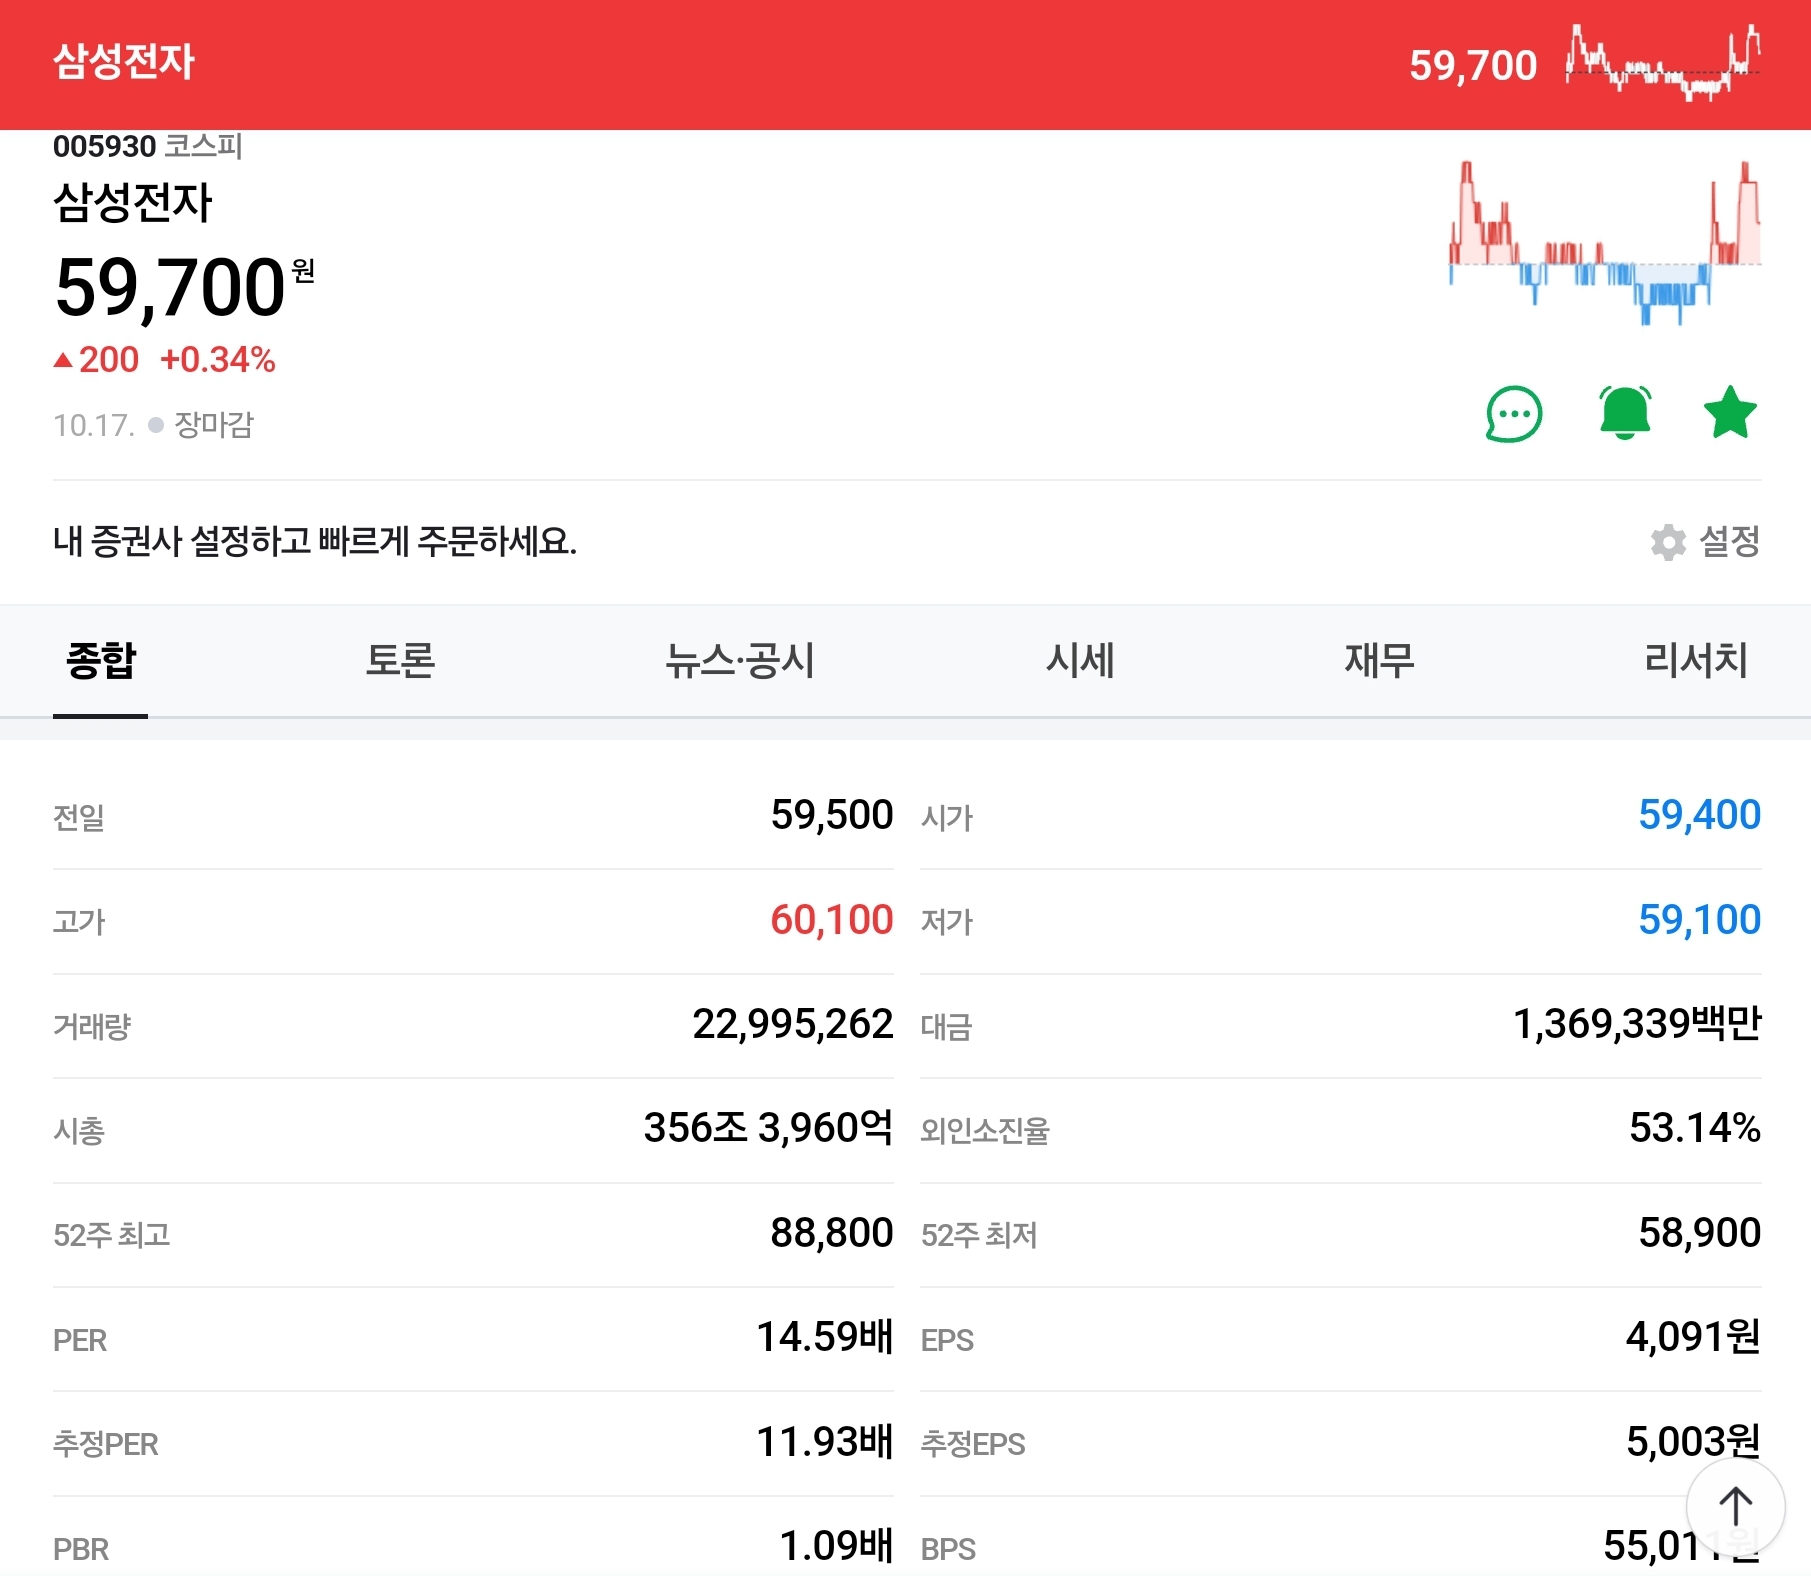Select the 추정EPS value 5,003원

1693,1442
